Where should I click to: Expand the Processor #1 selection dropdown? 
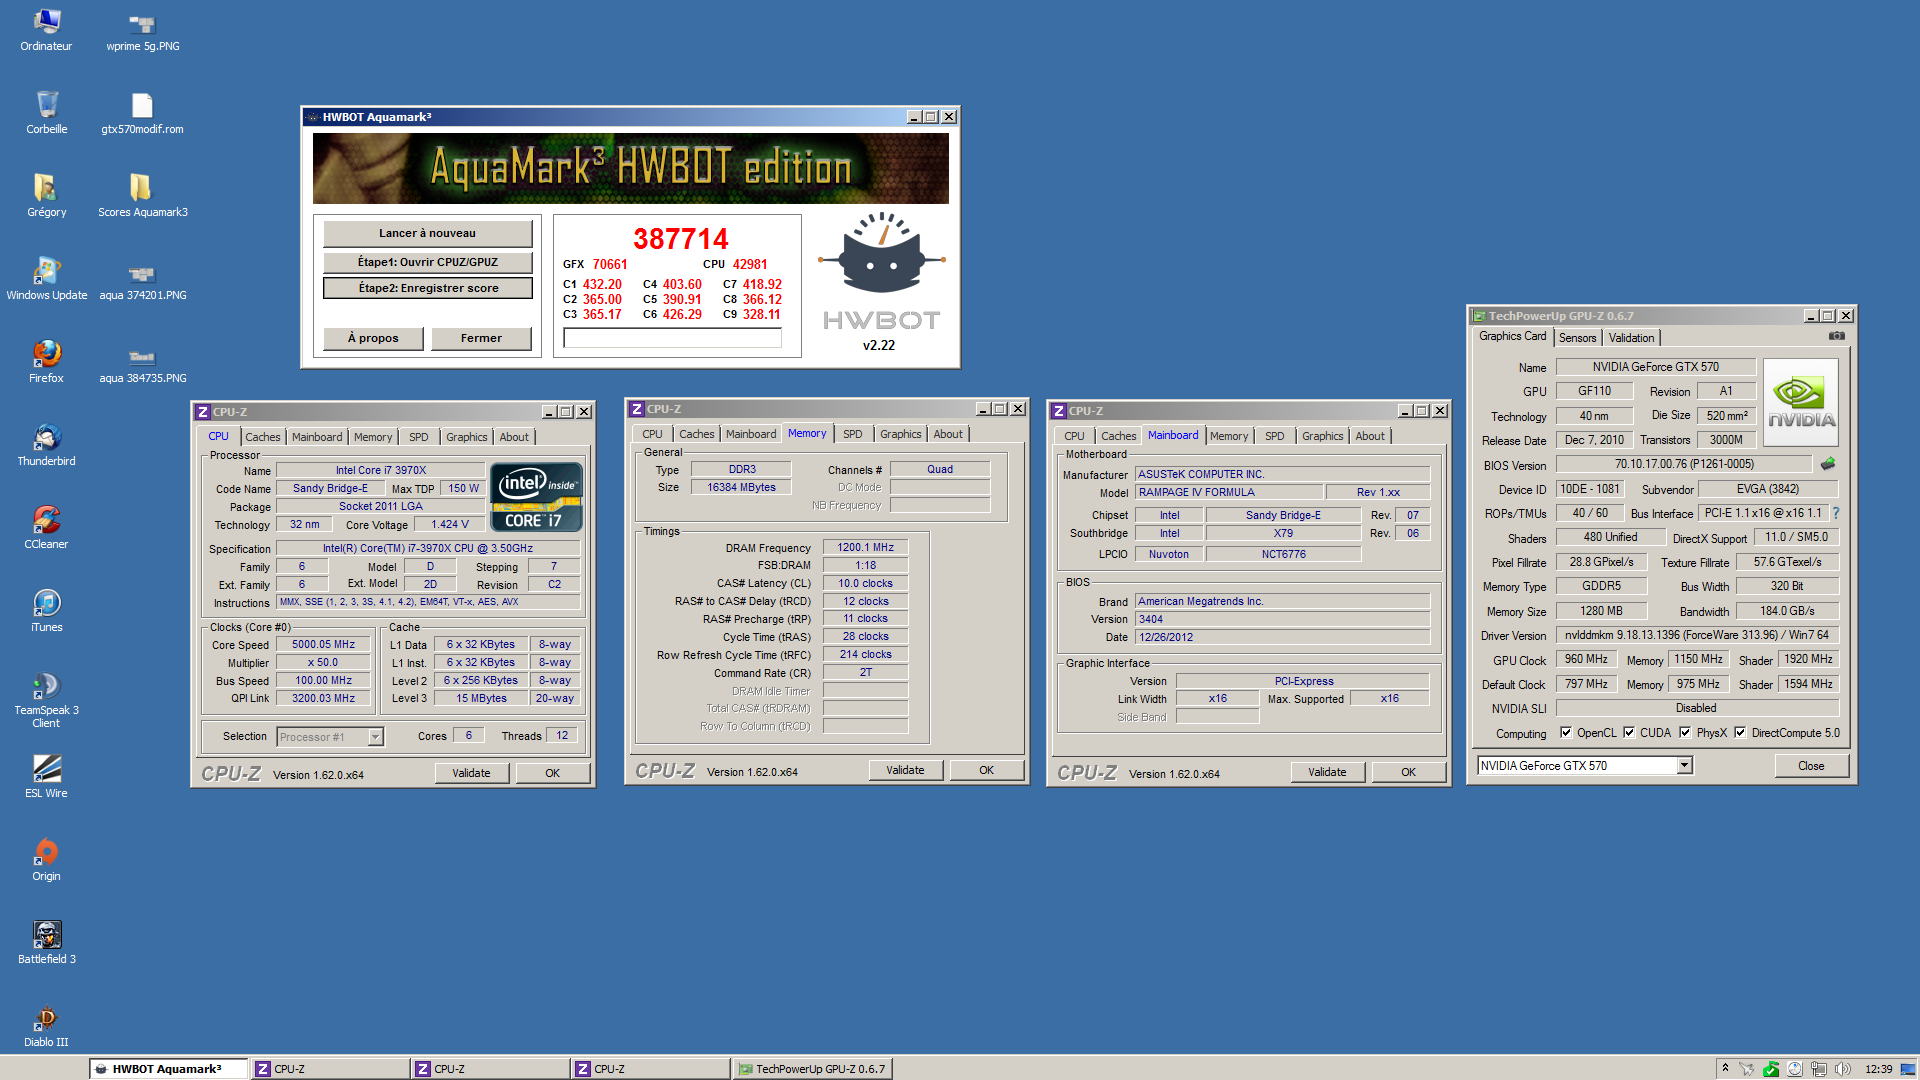coord(375,737)
